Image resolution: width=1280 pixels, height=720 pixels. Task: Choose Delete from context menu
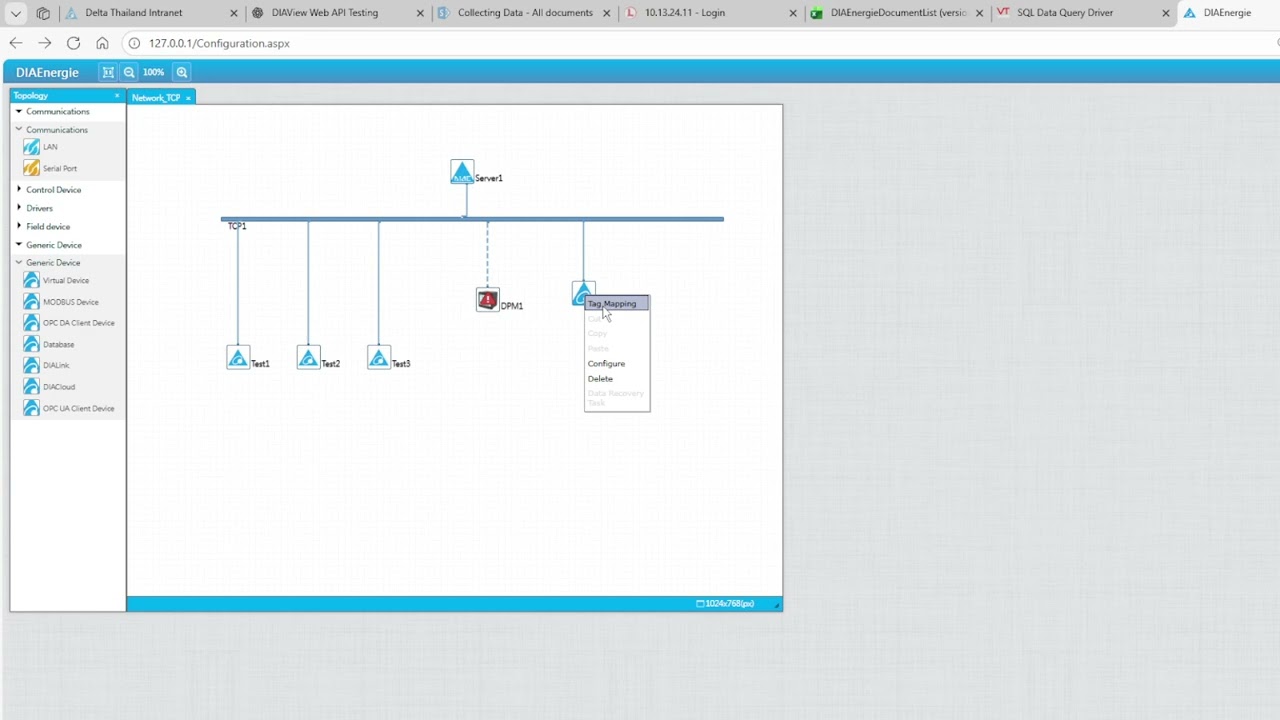[x=600, y=378]
